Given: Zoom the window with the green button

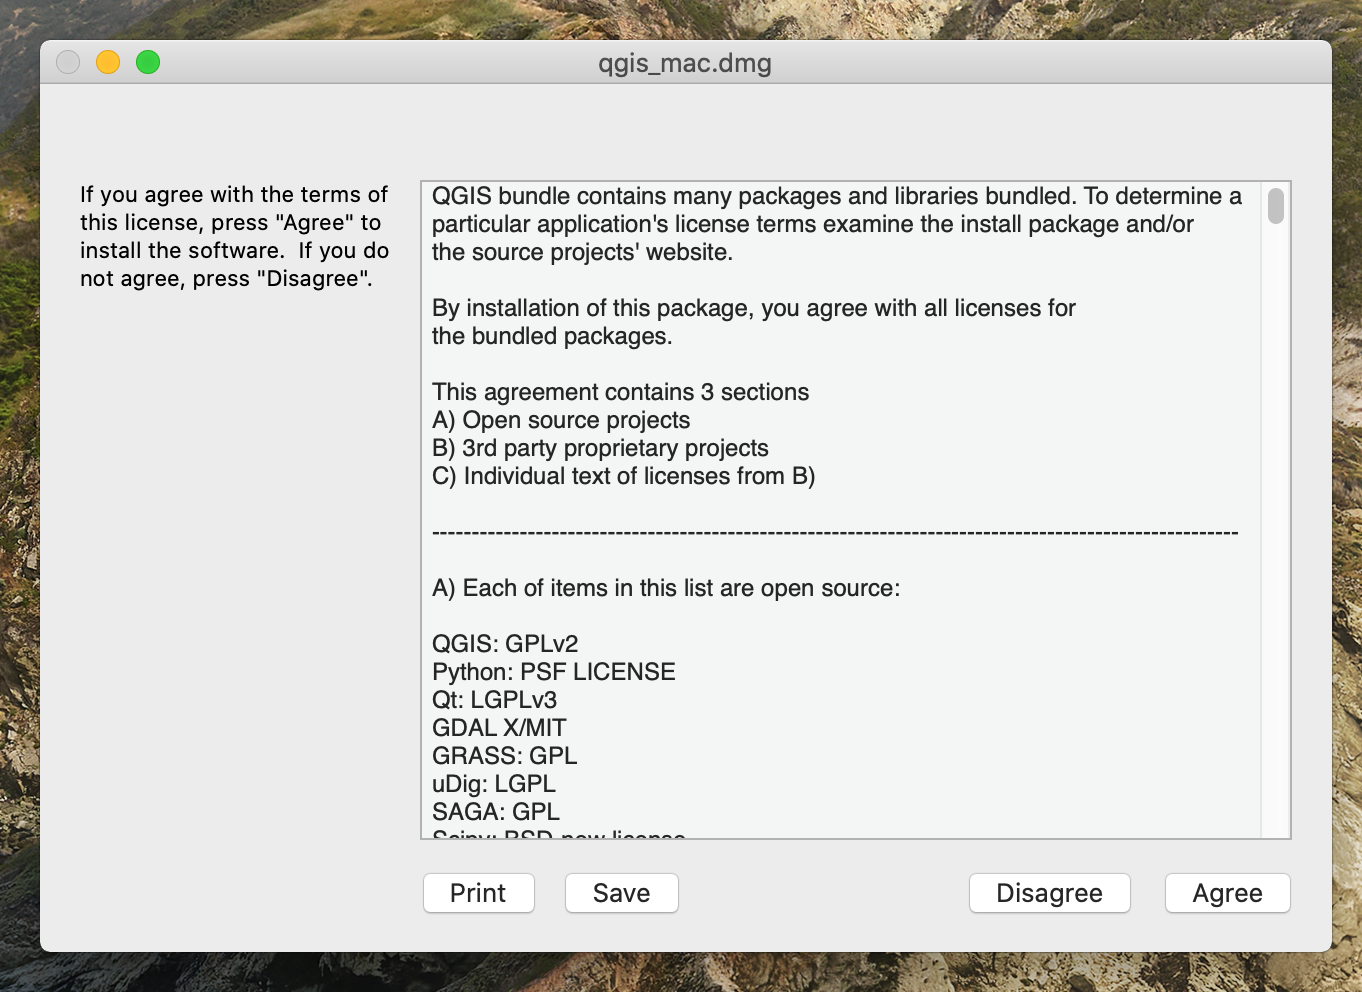Looking at the screenshot, I should coord(148,62).
